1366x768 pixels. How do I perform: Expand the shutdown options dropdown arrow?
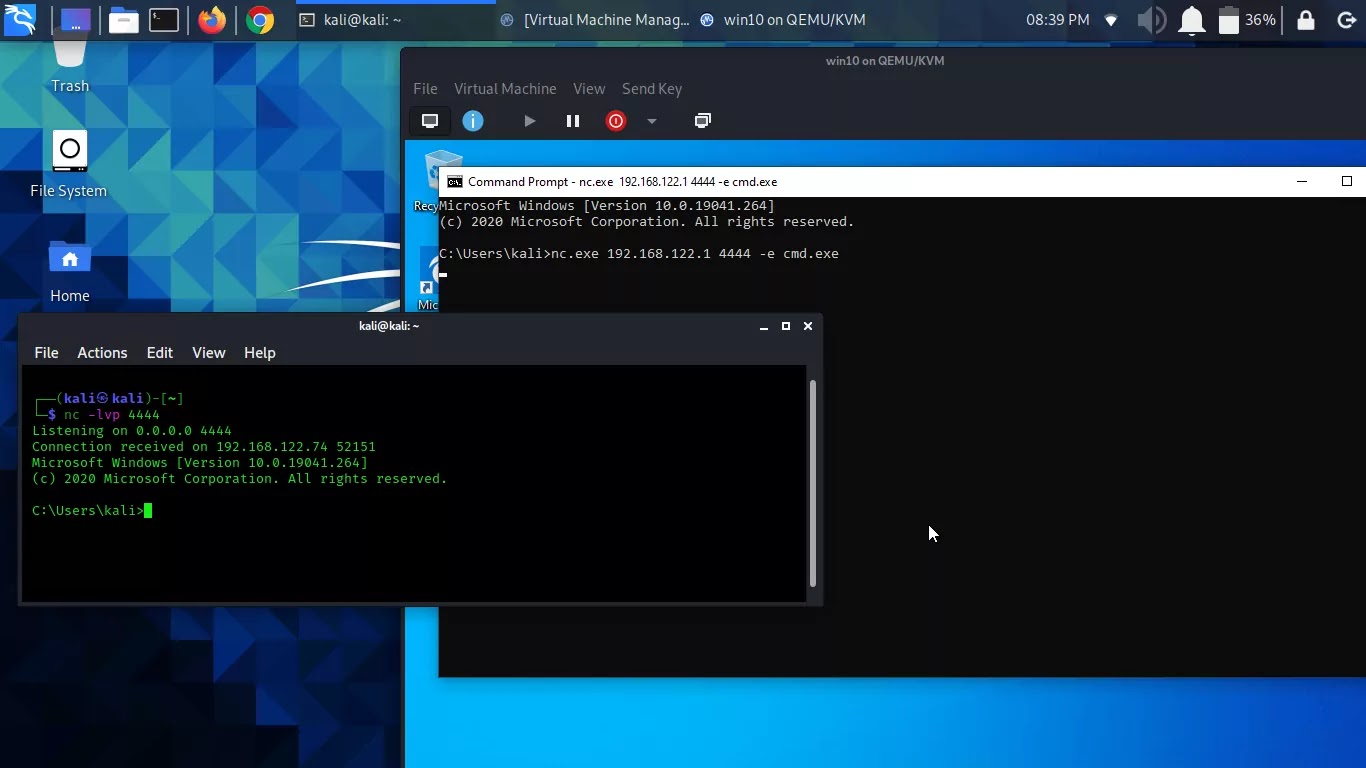pyautogui.click(x=652, y=121)
